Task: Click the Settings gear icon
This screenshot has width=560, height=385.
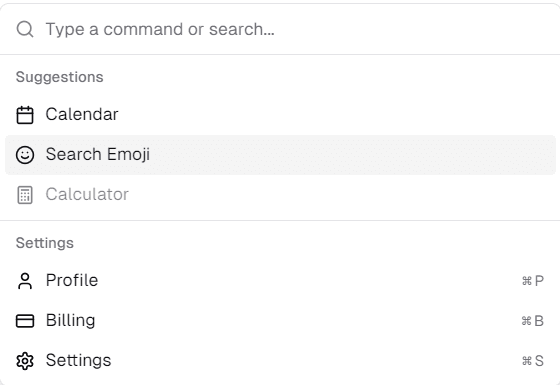Action: 25,361
